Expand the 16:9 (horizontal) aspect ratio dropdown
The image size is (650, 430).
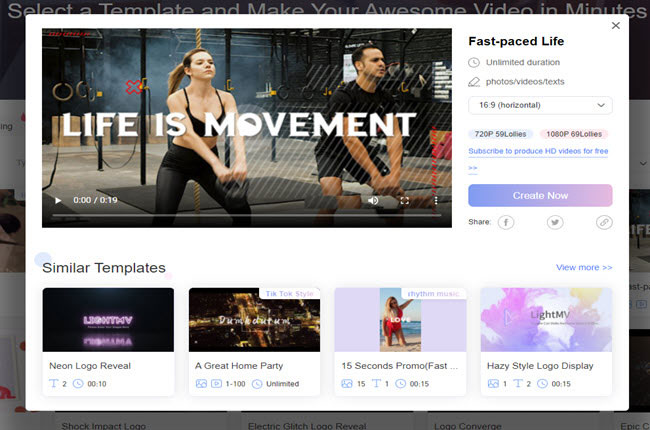pyautogui.click(x=540, y=105)
